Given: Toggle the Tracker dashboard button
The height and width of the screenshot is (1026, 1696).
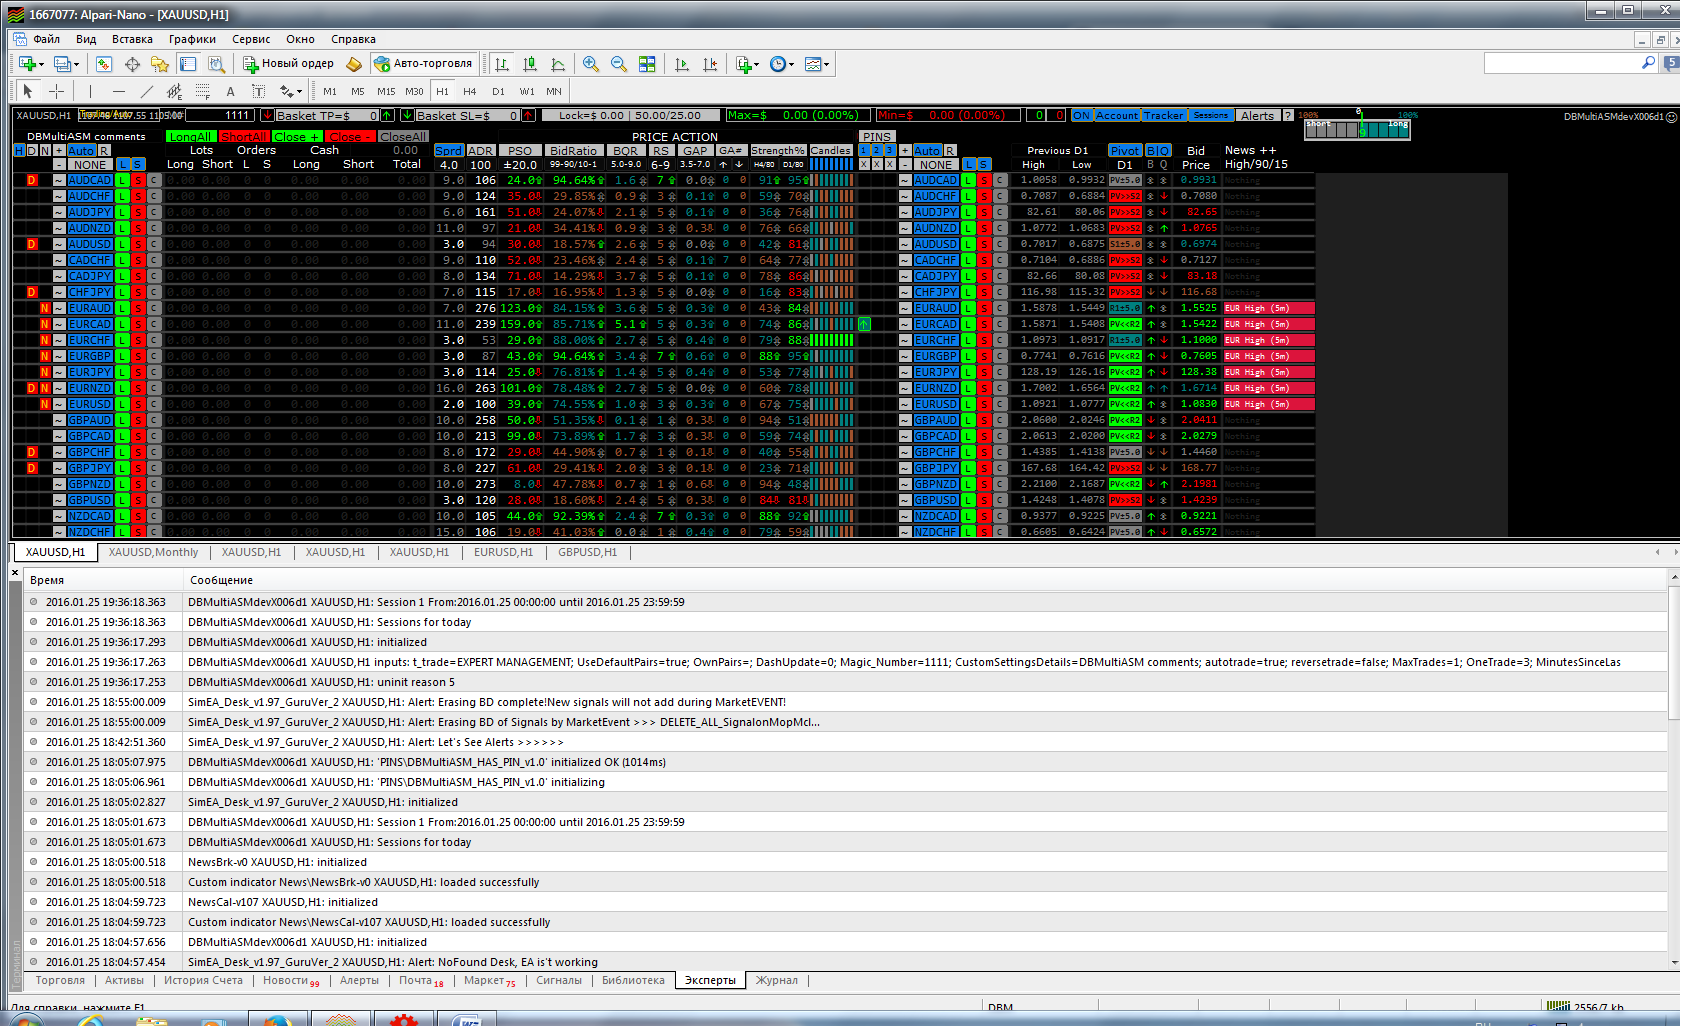Looking at the screenshot, I should [x=1164, y=116].
